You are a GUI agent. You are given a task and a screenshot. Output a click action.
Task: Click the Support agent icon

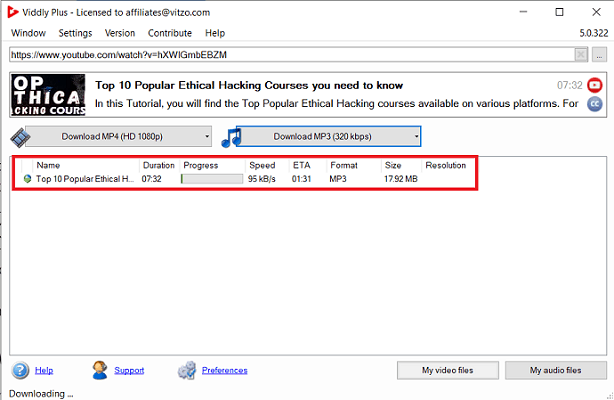[x=100, y=370]
